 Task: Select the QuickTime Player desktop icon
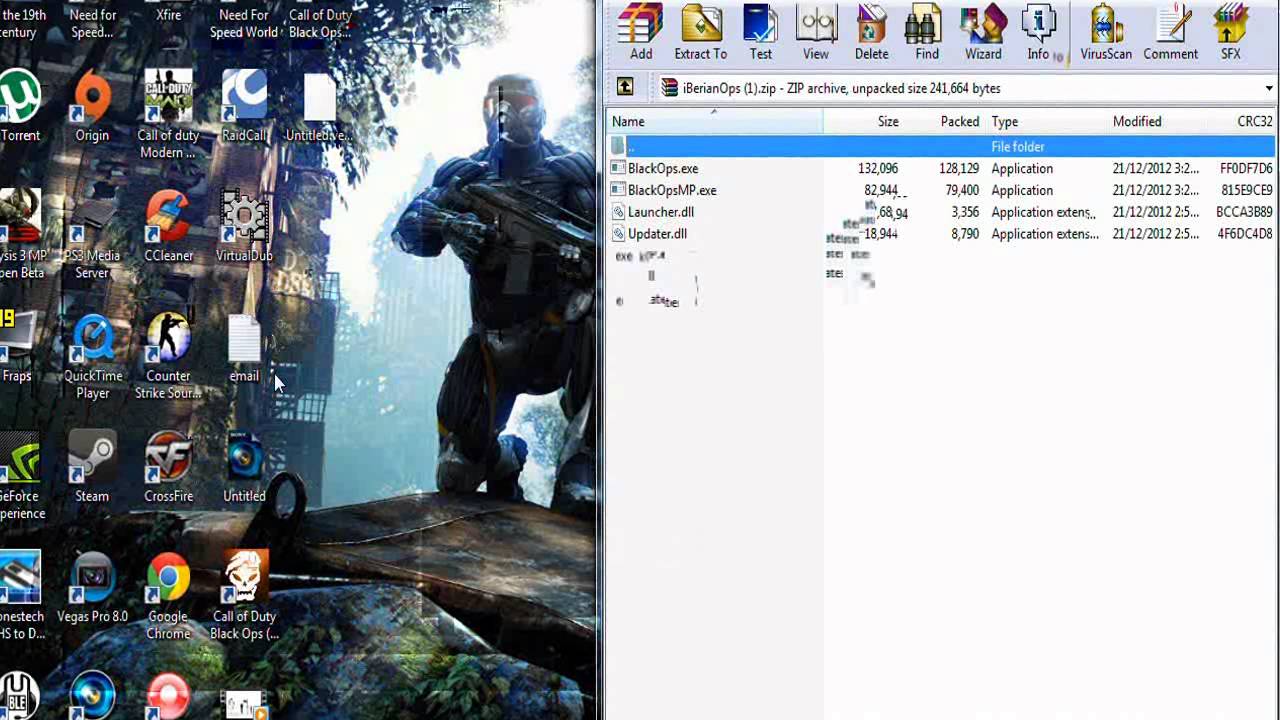click(x=92, y=355)
